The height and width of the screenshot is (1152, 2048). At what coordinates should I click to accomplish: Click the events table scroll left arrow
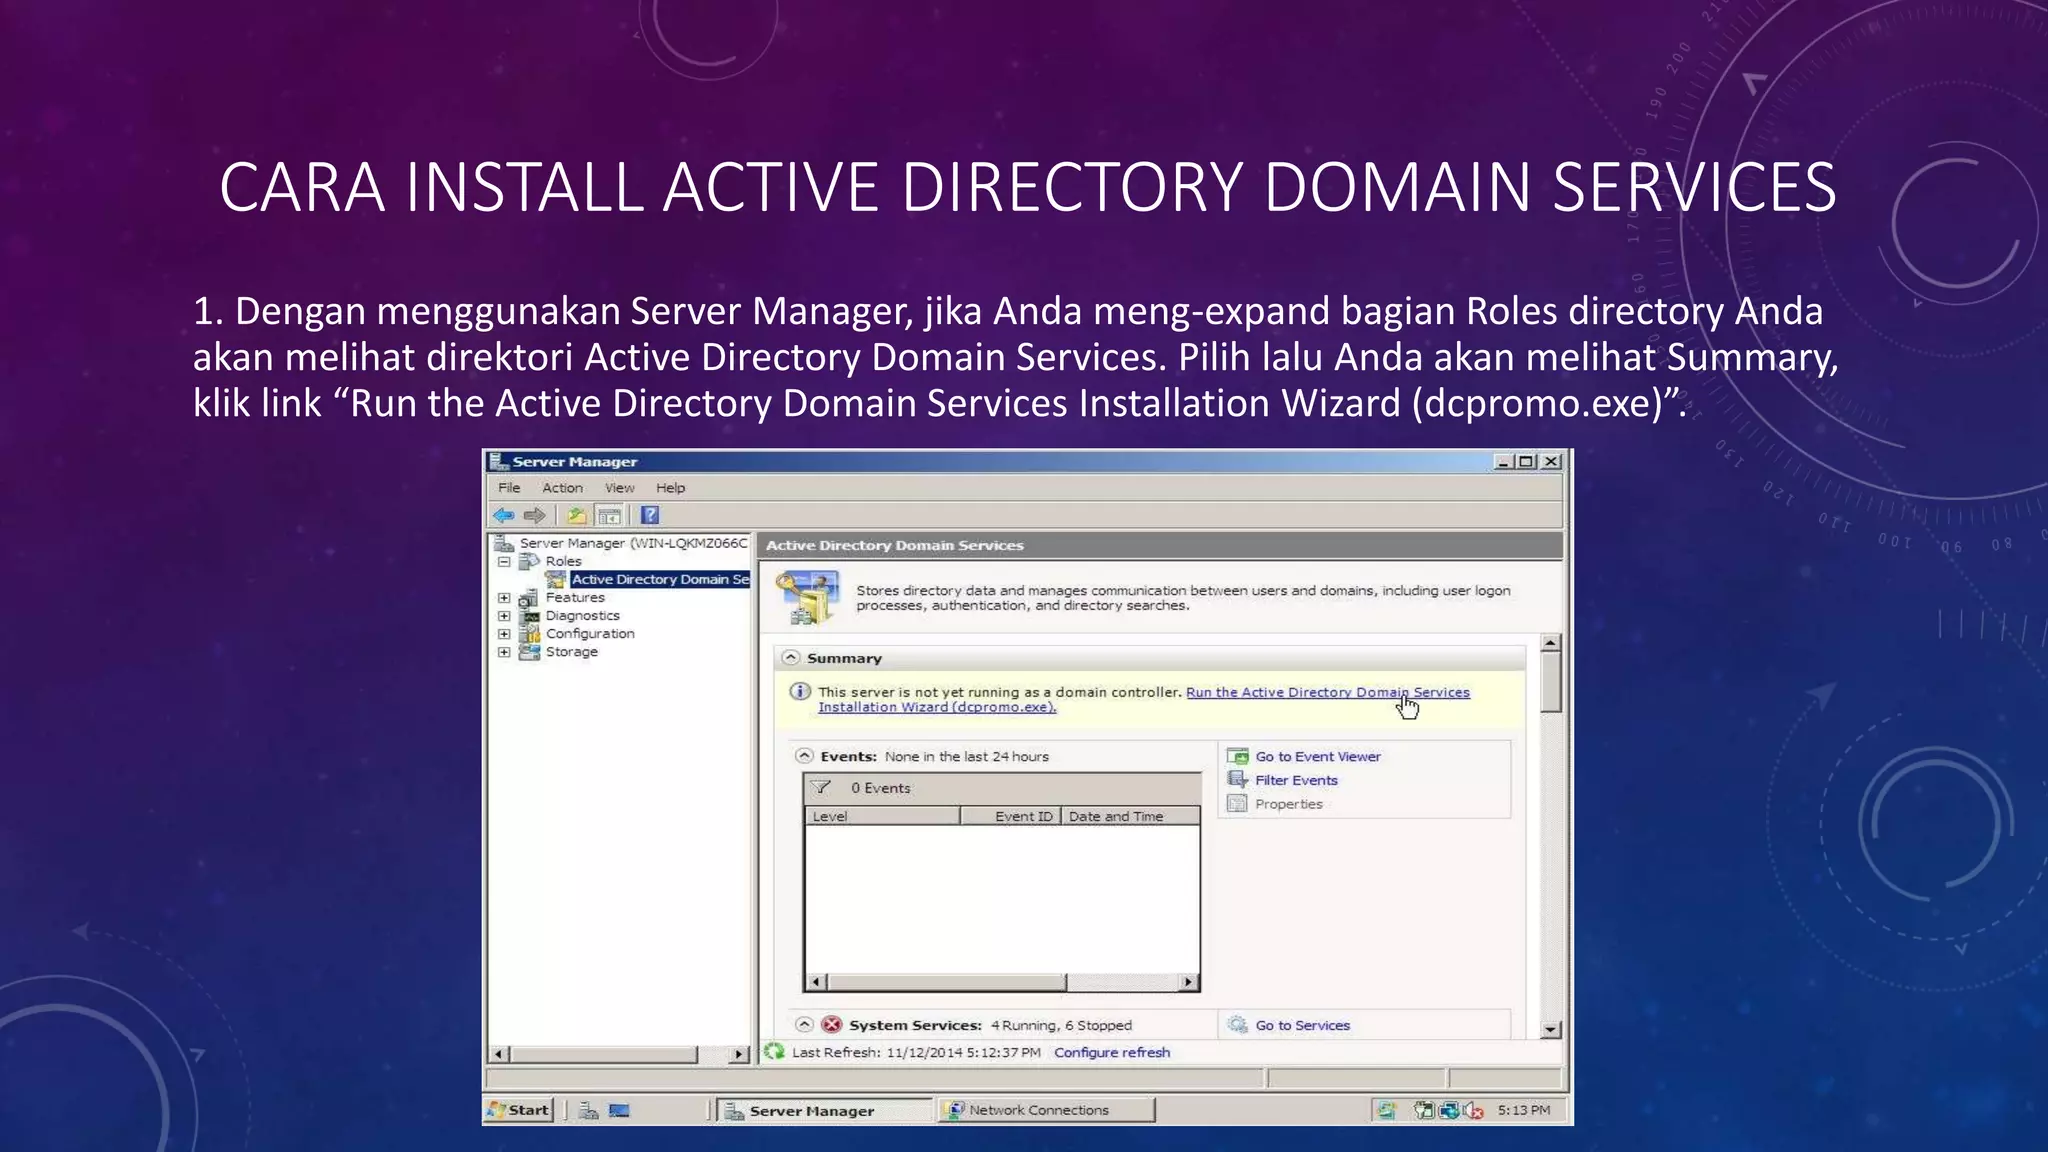pos(816,982)
